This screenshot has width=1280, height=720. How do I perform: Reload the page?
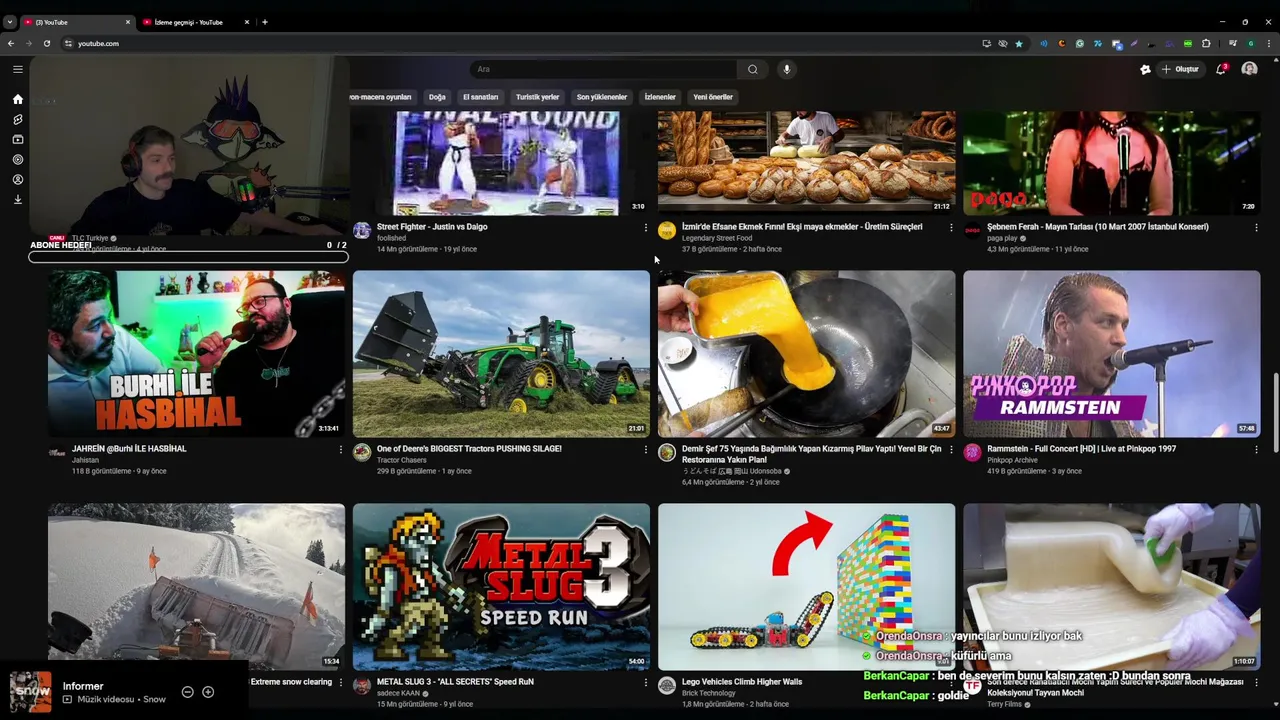pos(46,43)
